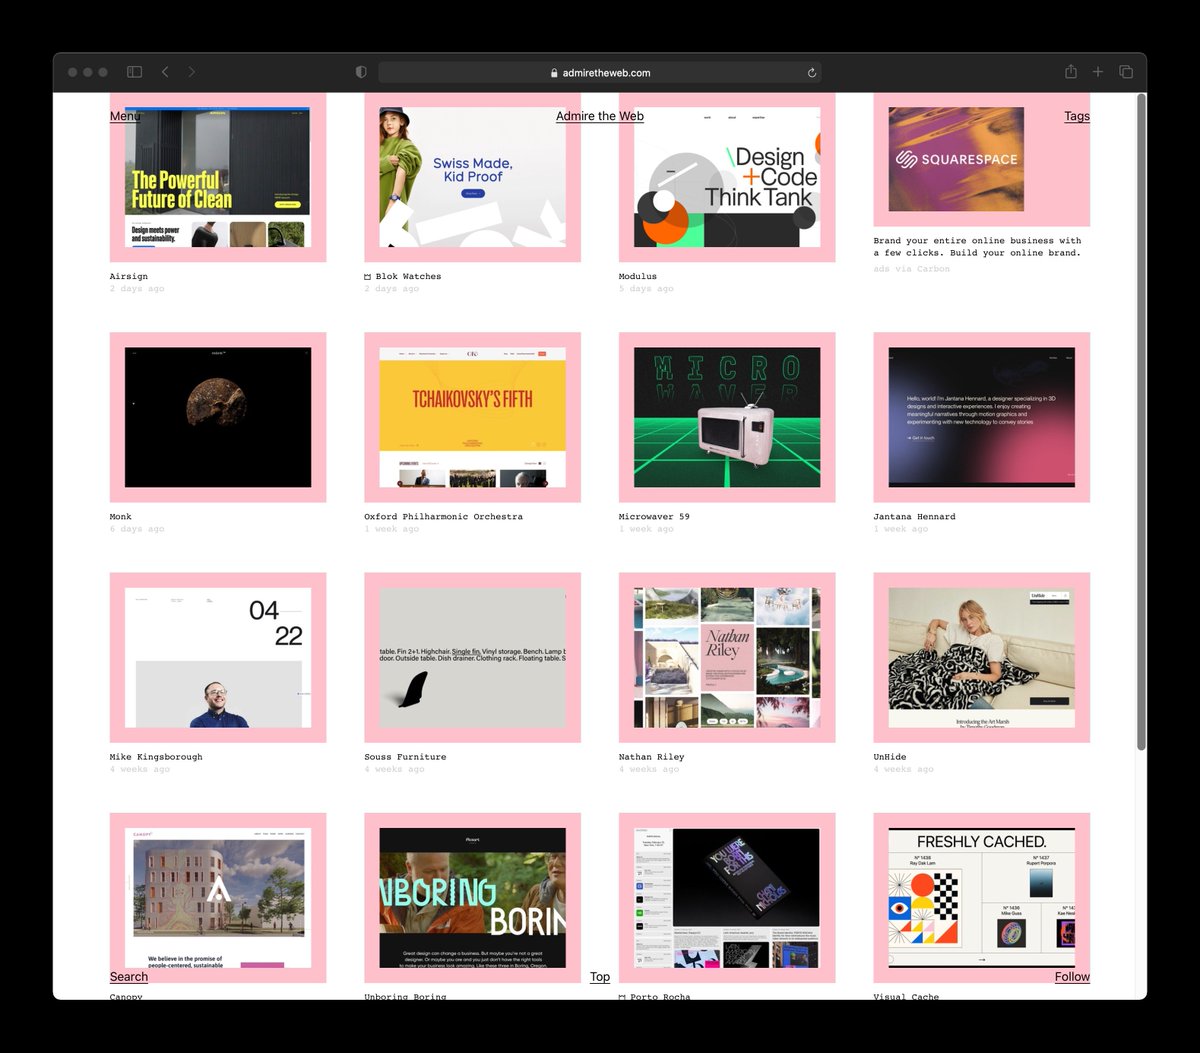Click the Follow link

coord(1072,977)
